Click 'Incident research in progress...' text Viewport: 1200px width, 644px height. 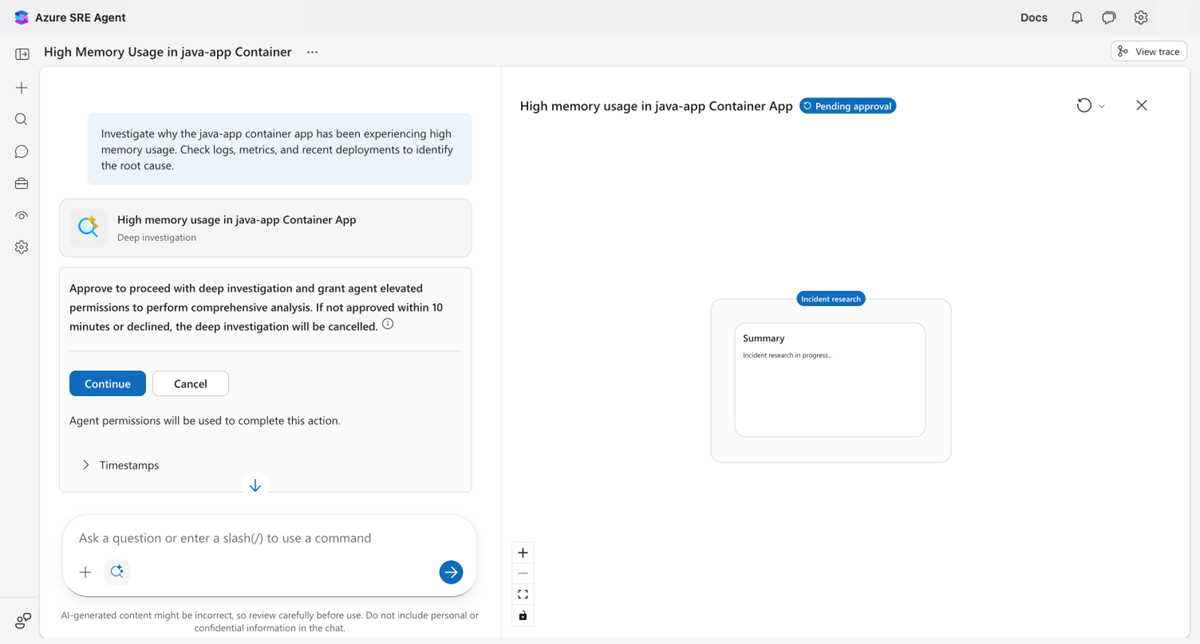[x=787, y=355]
